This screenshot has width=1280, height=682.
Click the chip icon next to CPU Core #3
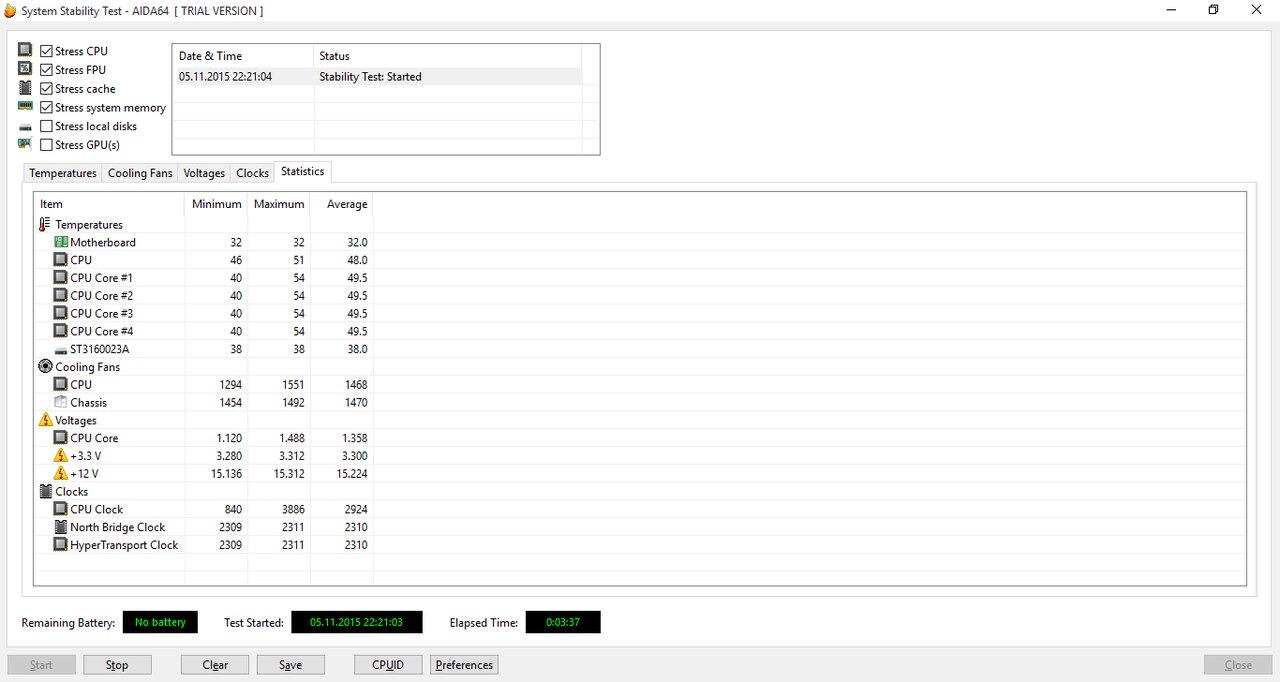point(60,314)
